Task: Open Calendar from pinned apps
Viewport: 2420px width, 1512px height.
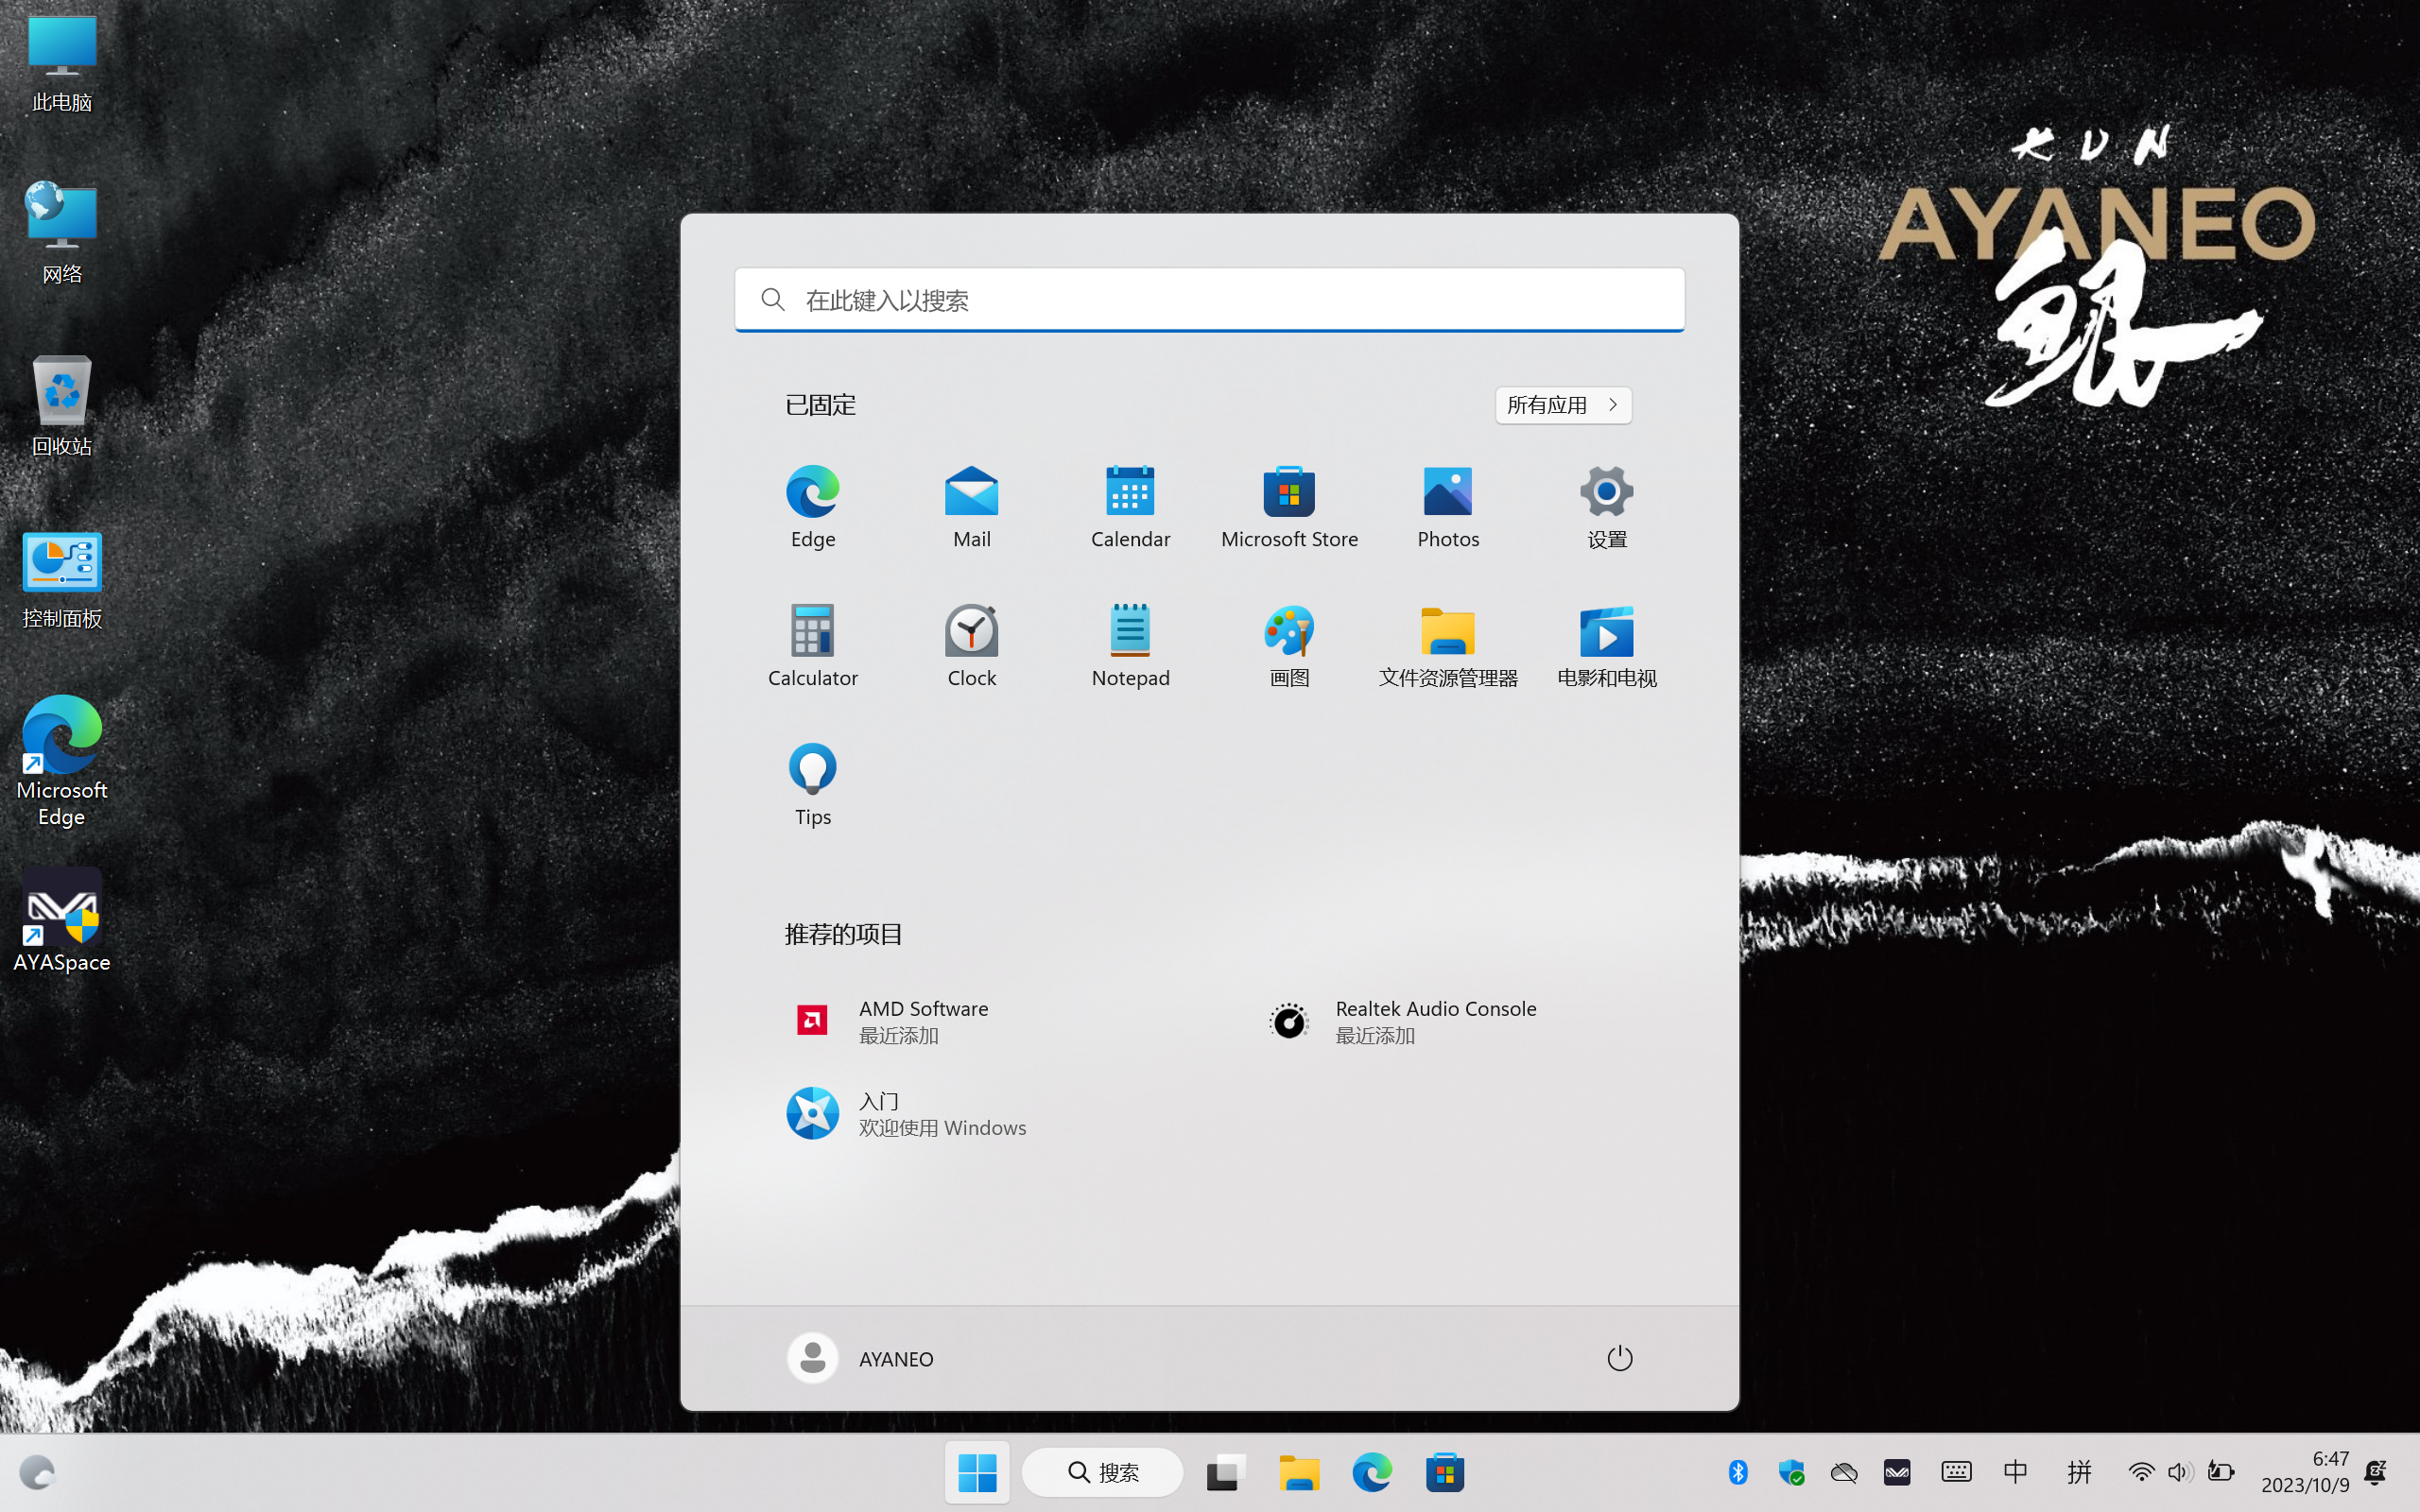Action: 1130,505
